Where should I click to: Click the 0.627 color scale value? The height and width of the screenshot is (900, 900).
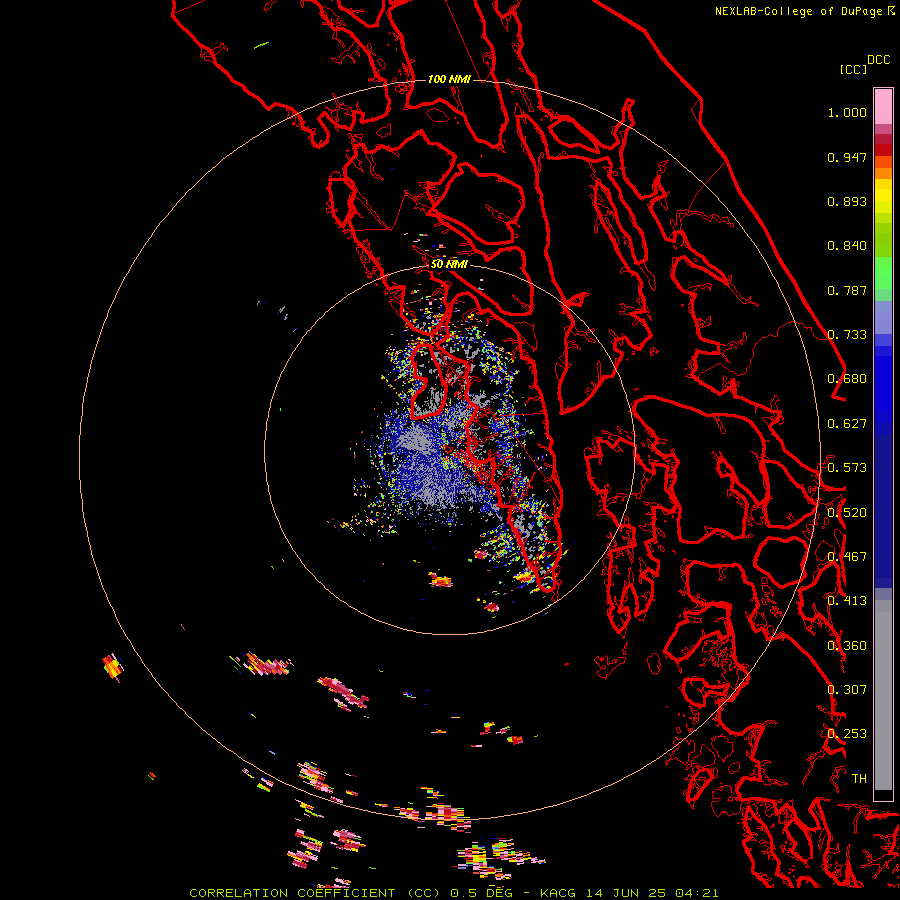coord(847,424)
